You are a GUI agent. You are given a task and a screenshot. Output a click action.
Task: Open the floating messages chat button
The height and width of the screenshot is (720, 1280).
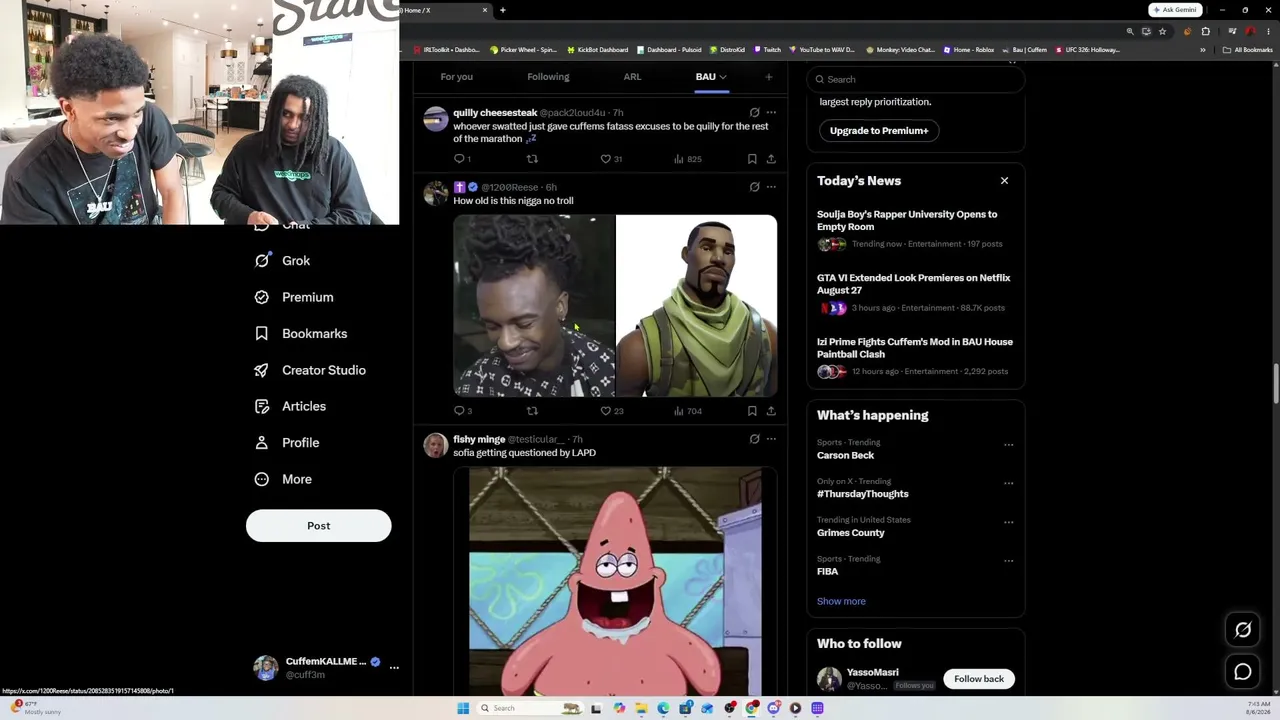pyautogui.click(x=1243, y=672)
